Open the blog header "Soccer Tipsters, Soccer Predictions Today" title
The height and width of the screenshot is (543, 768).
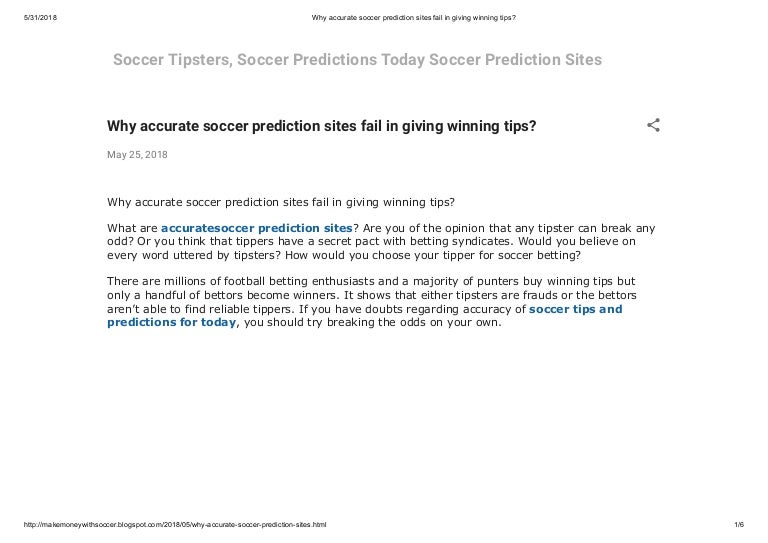pos(357,60)
